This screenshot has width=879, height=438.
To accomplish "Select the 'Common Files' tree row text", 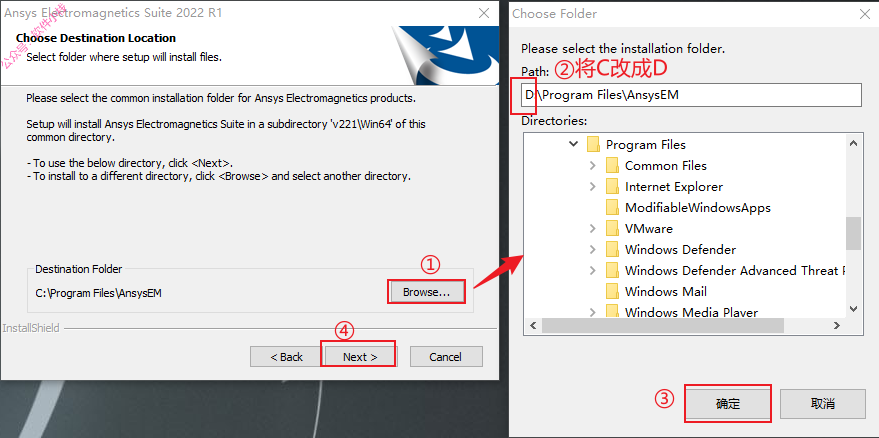I will 666,165.
